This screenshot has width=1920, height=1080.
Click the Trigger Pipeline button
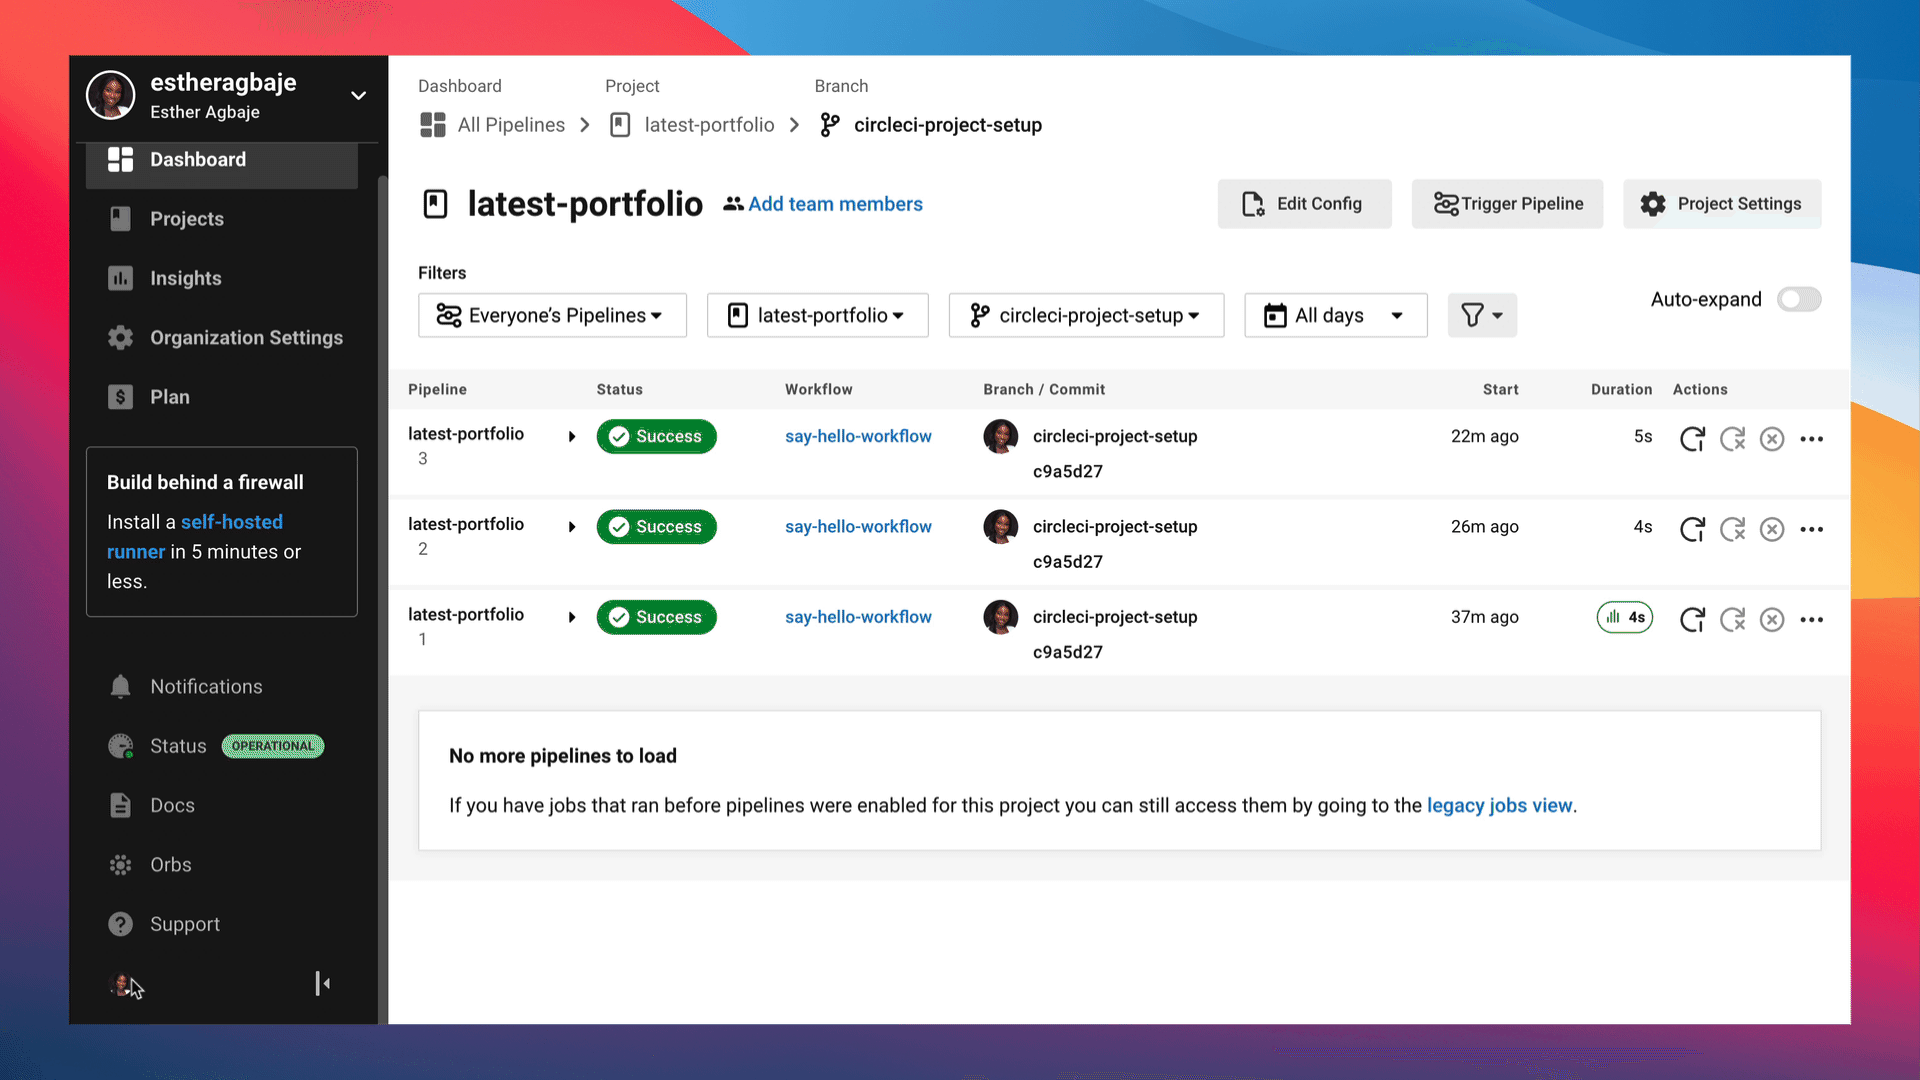pyautogui.click(x=1507, y=204)
